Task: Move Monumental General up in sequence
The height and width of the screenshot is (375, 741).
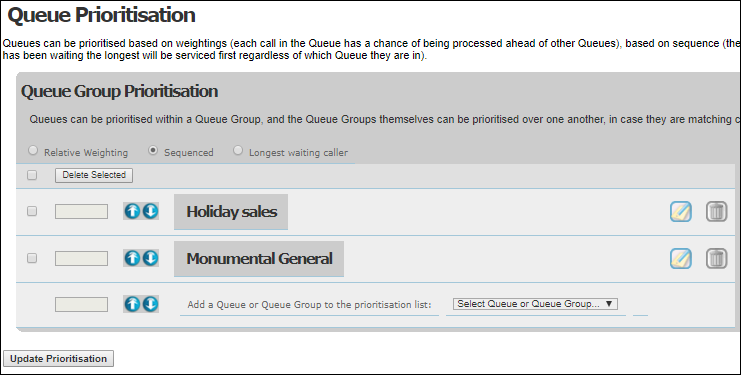Action: click(x=132, y=258)
